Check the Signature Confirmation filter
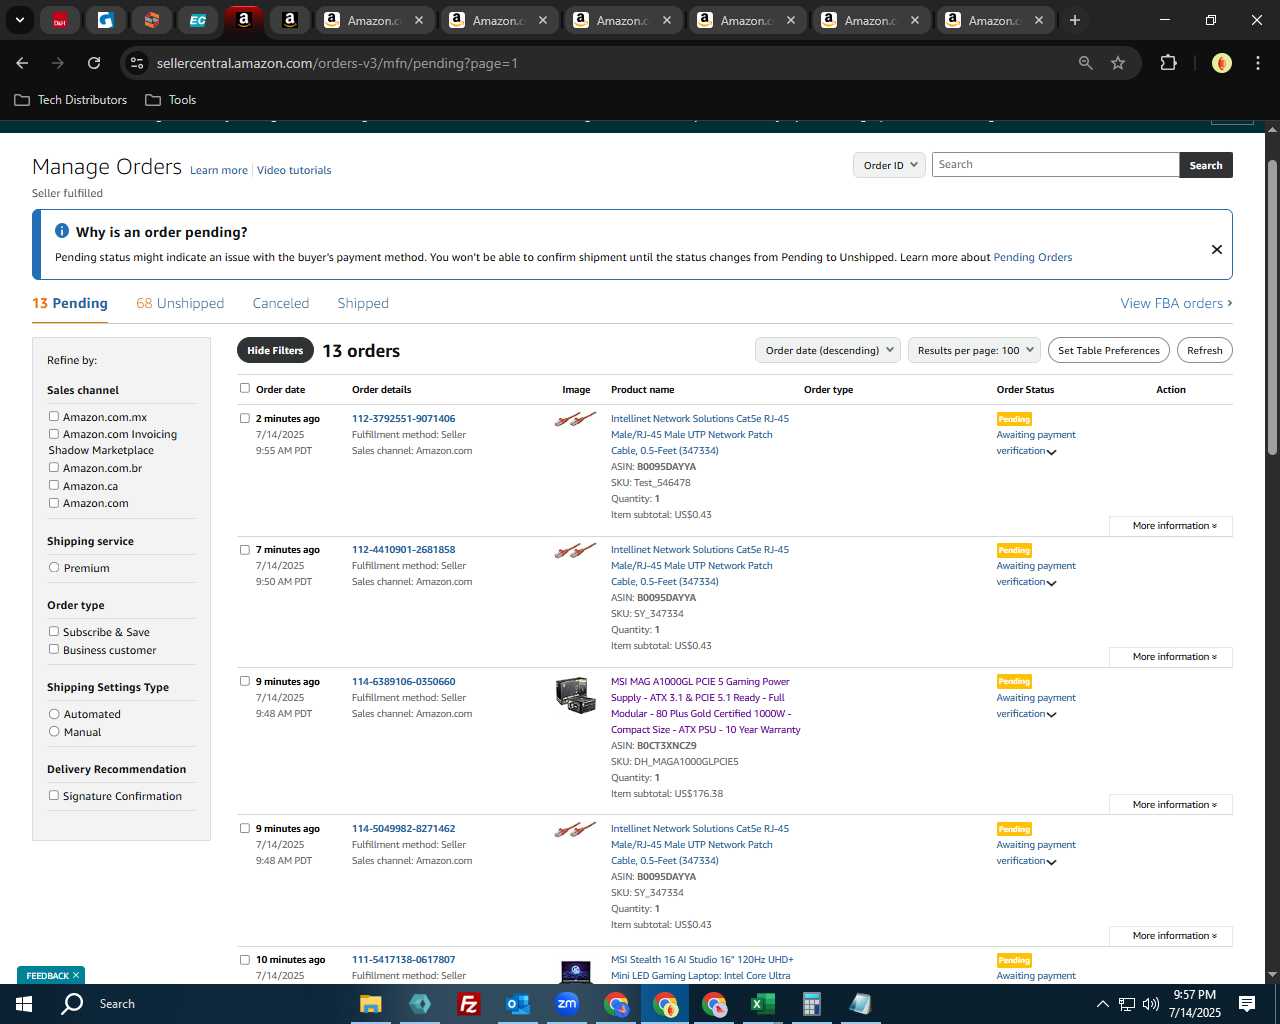The image size is (1280, 1024). point(54,795)
